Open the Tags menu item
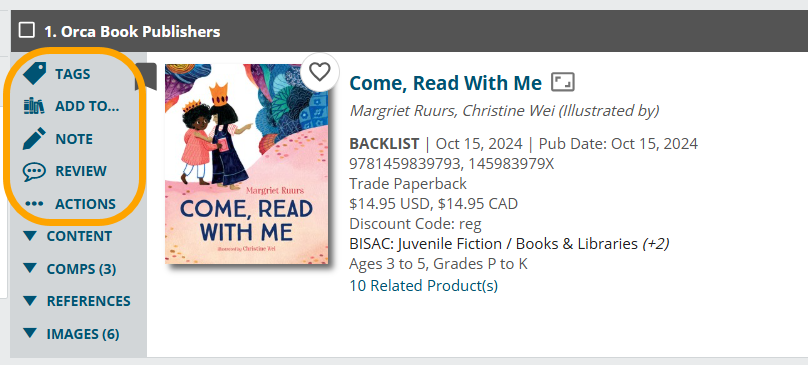The width and height of the screenshot is (808, 365). point(73,74)
